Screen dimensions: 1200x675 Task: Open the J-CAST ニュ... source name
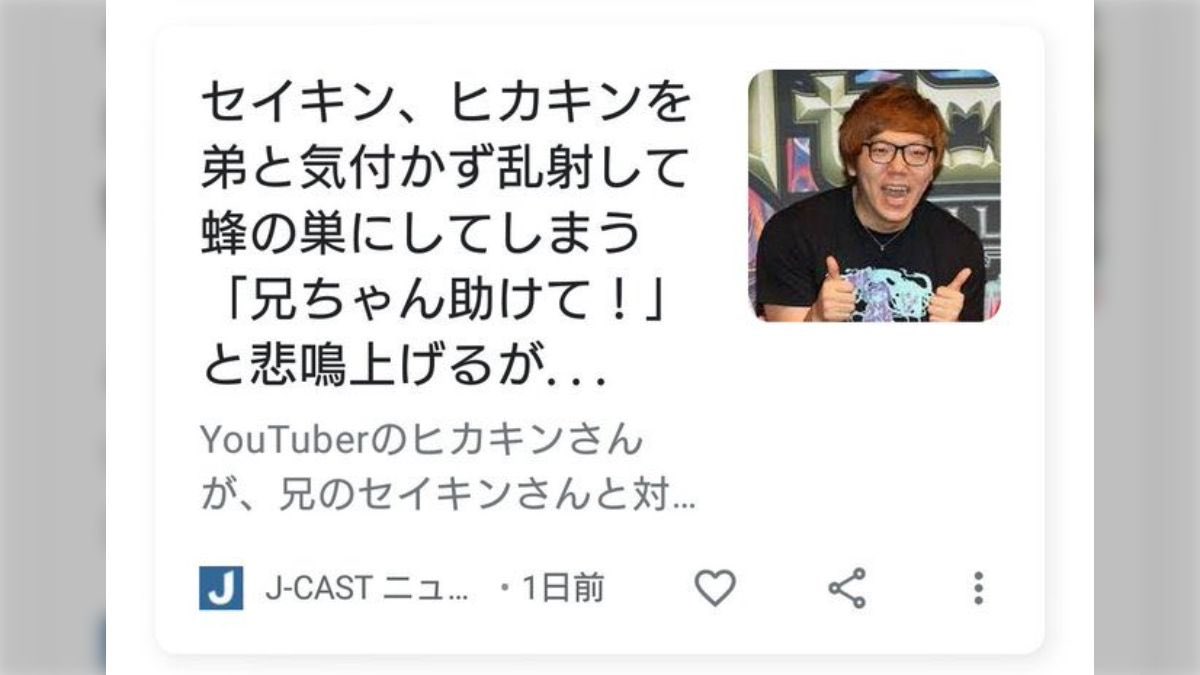[366, 589]
